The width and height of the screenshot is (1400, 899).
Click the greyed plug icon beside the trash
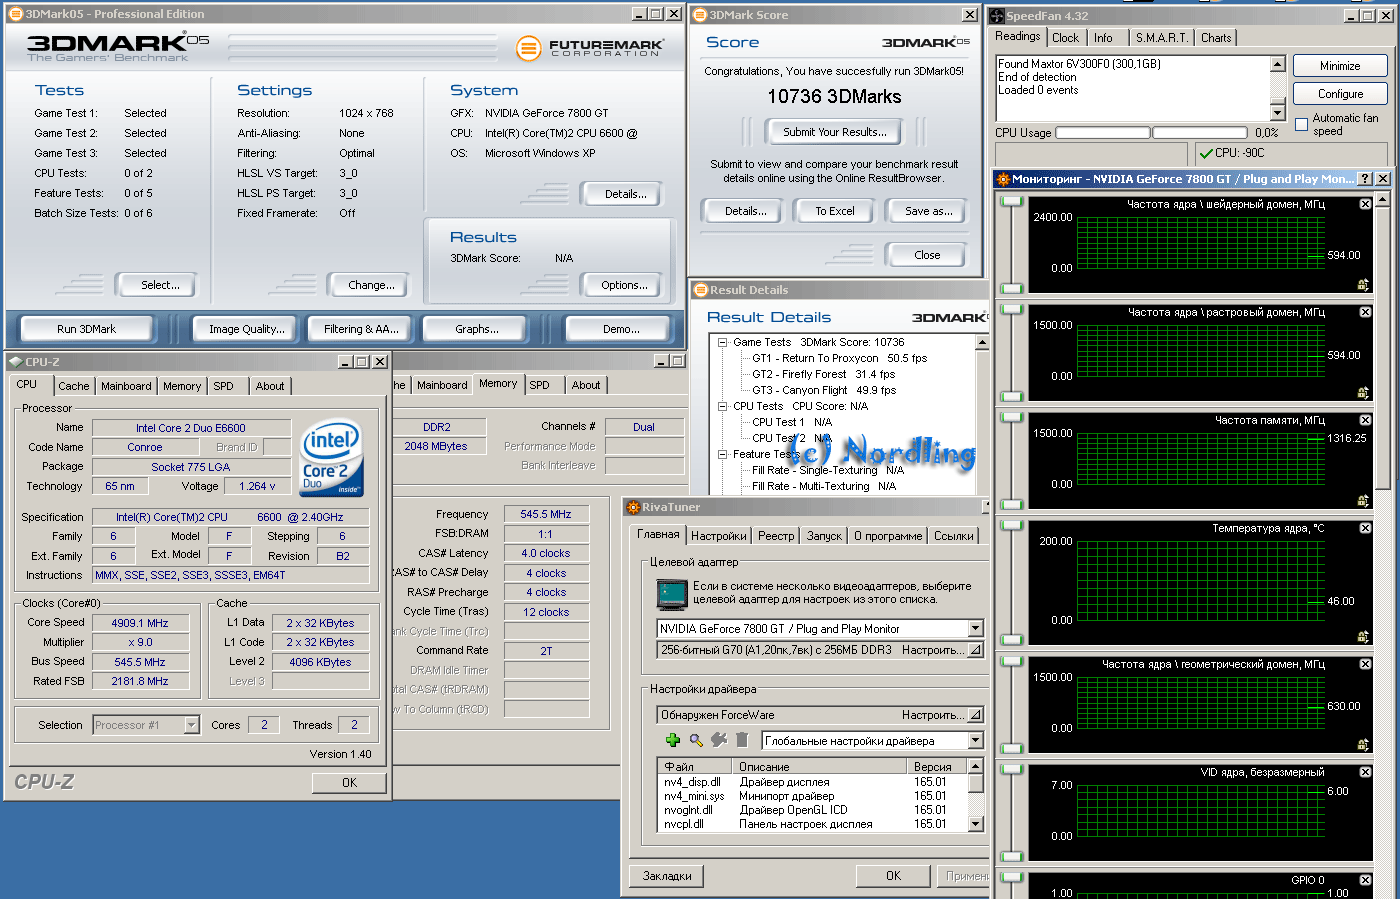tap(719, 740)
